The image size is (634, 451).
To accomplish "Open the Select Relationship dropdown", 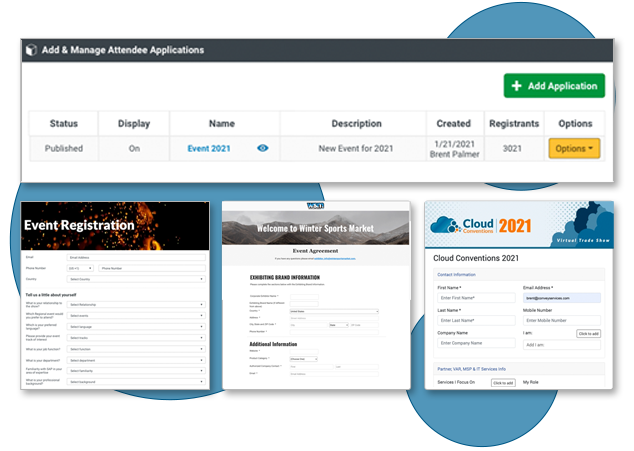I will [136, 305].
